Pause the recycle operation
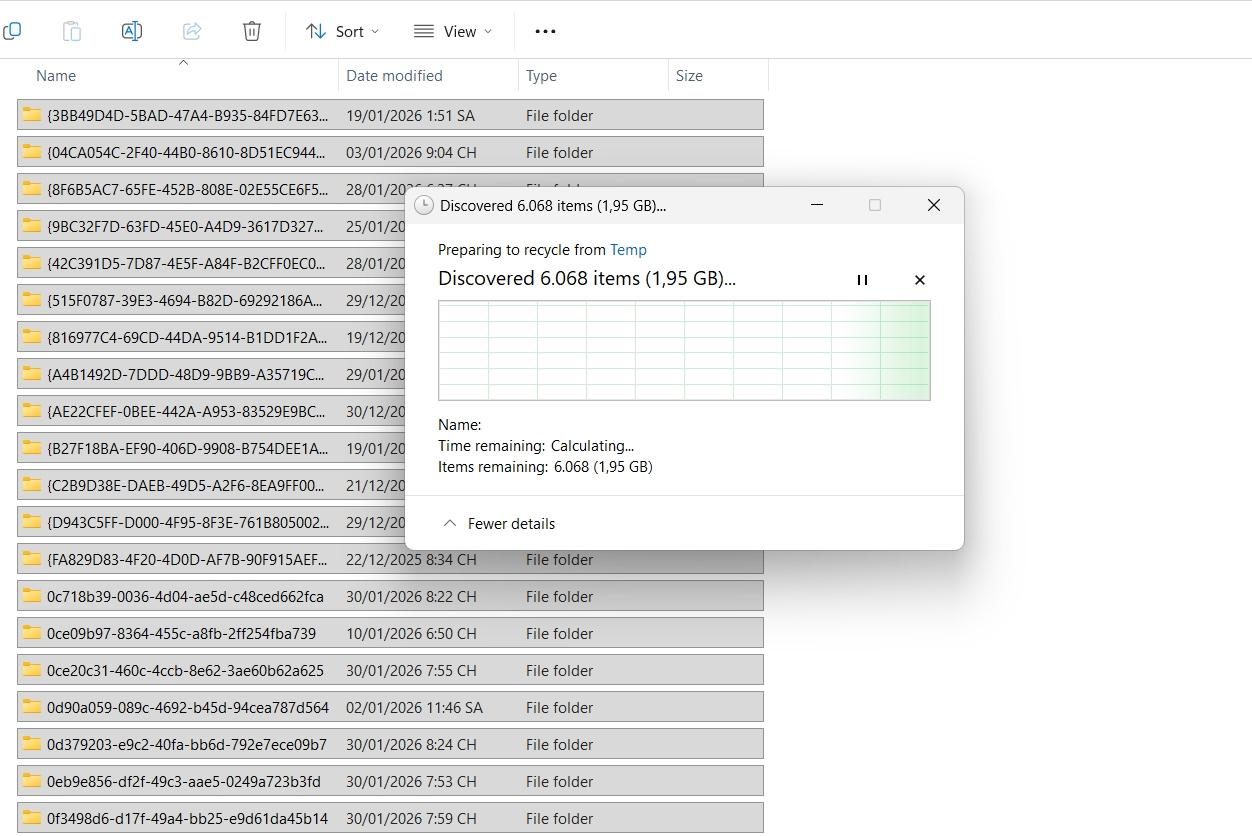 pyautogui.click(x=862, y=280)
